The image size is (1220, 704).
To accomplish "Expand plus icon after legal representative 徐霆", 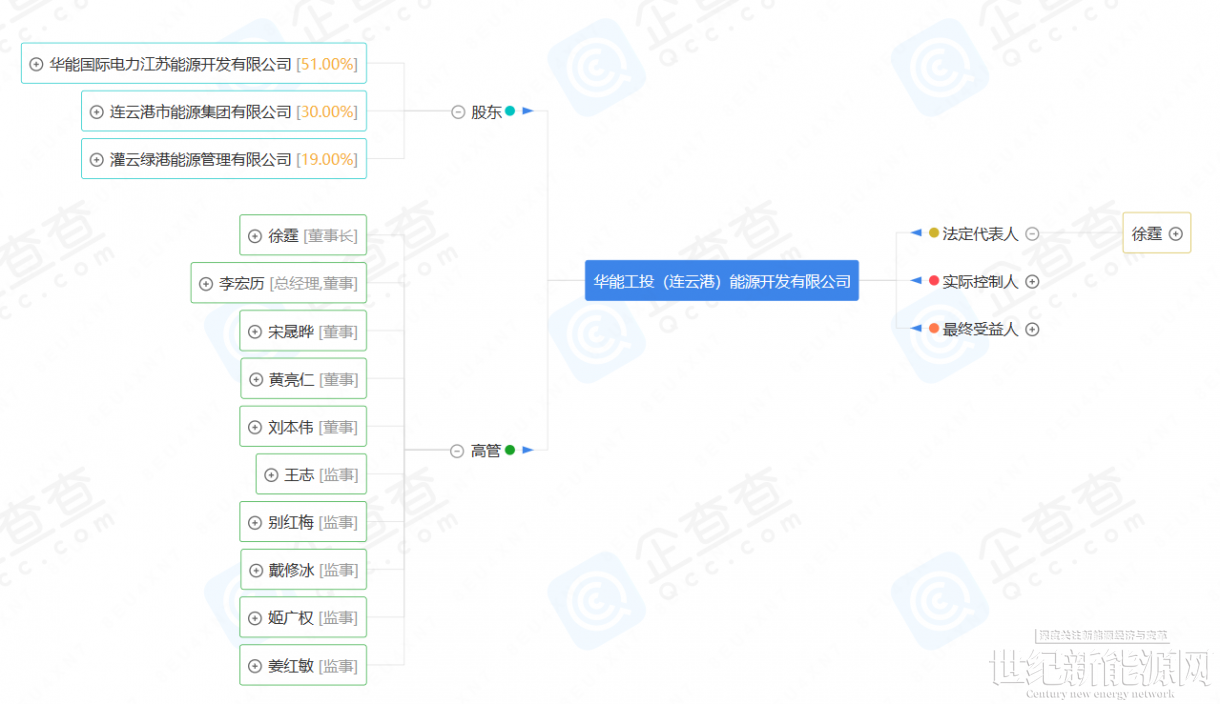I will pyautogui.click(x=1176, y=234).
